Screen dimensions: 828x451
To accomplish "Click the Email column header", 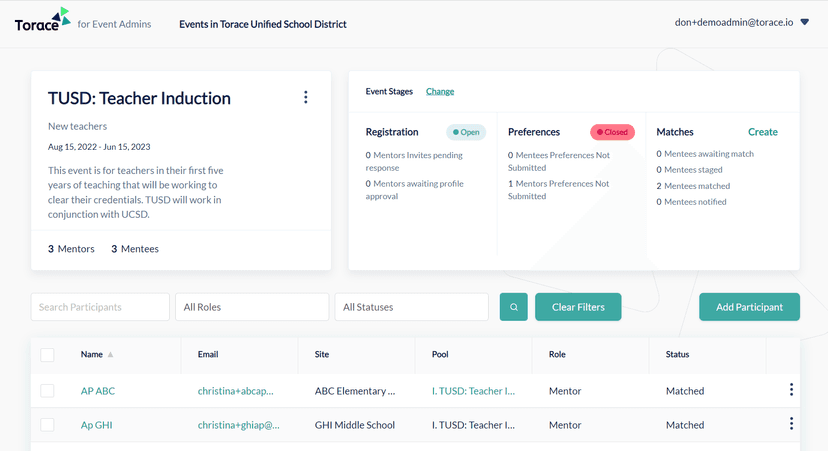I will 208,354.
